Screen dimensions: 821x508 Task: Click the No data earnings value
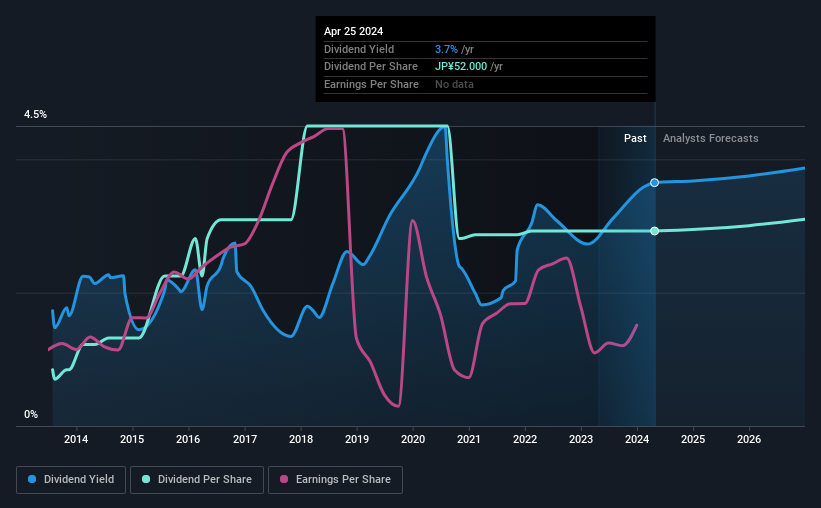pos(454,84)
